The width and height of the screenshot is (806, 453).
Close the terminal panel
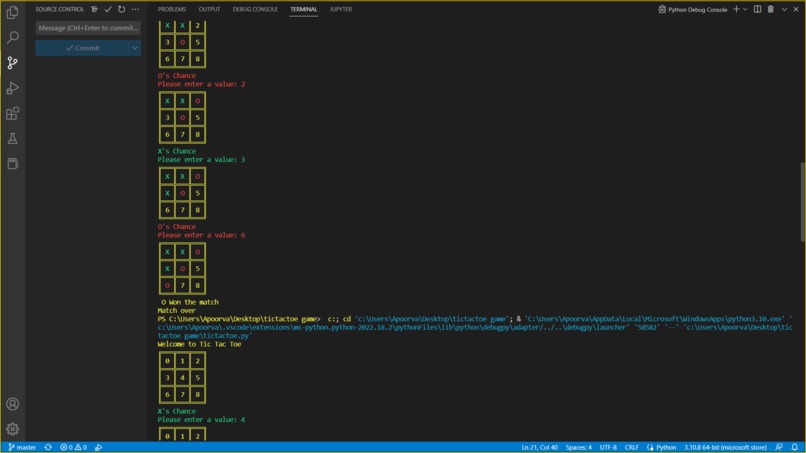tap(796, 9)
